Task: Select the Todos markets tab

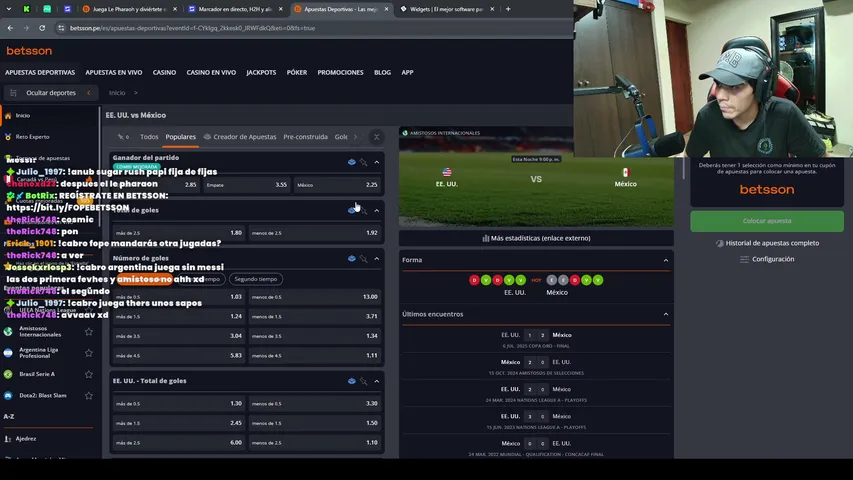Action: click(x=149, y=137)
